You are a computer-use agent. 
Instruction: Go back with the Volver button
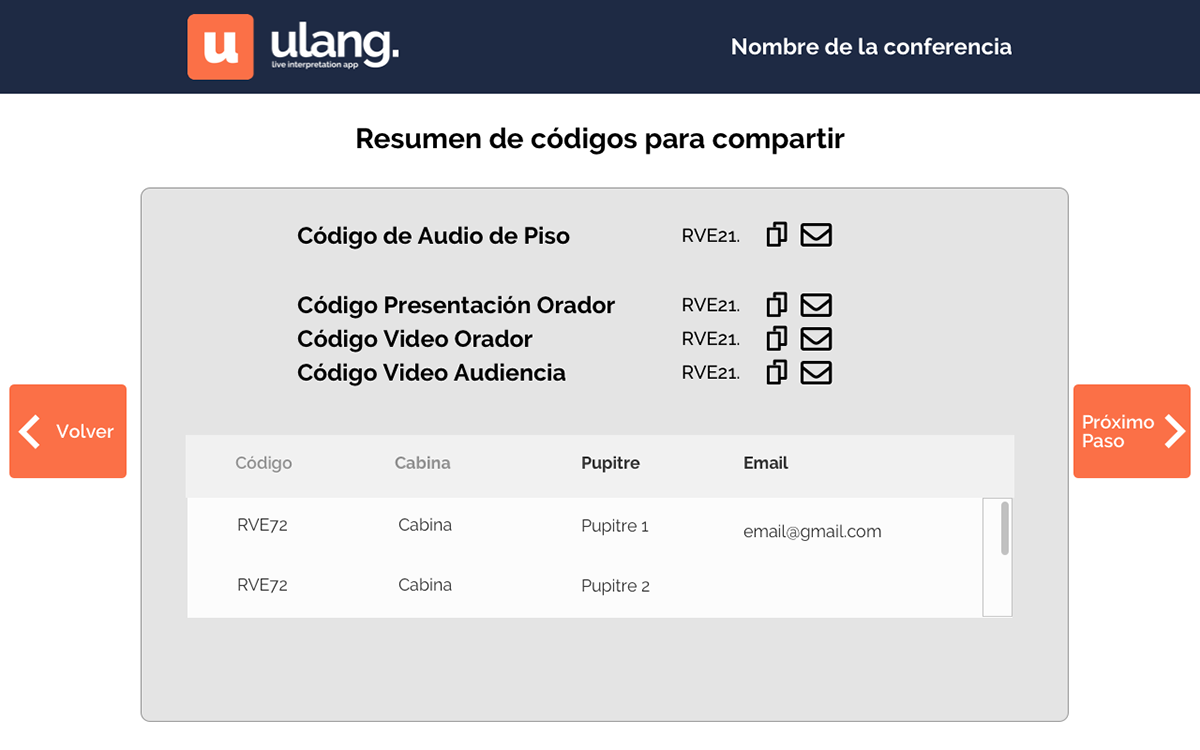pos(68,431)
